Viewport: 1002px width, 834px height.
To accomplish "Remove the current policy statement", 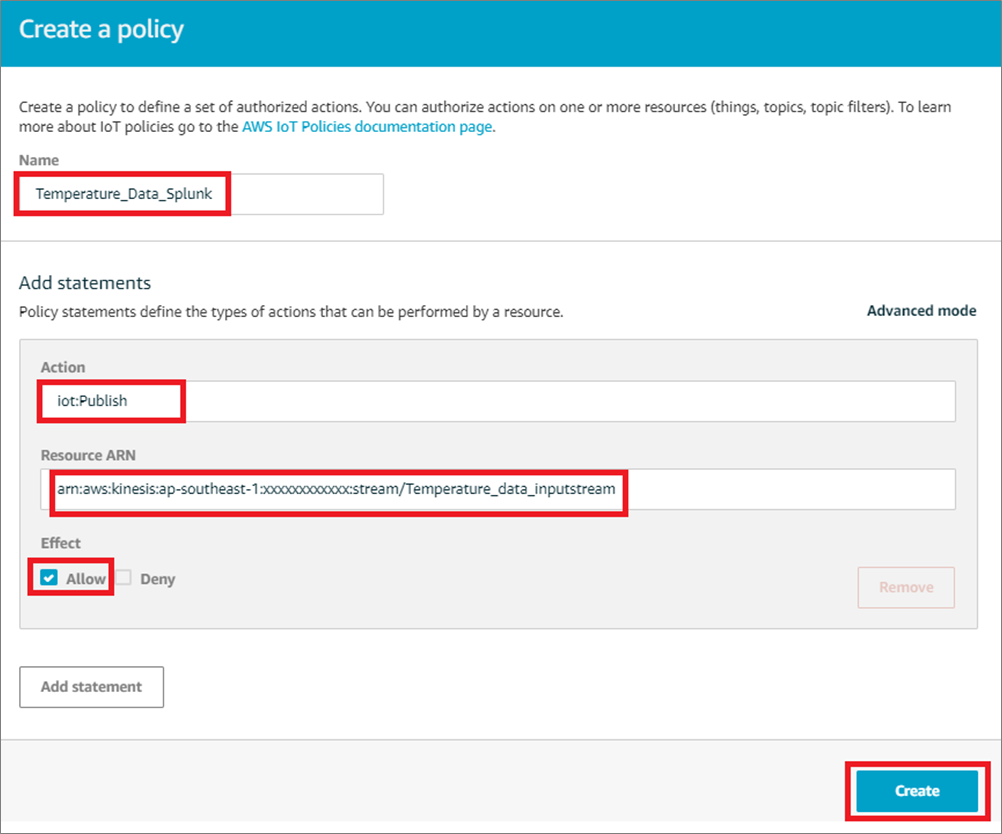I will point(906,587).
